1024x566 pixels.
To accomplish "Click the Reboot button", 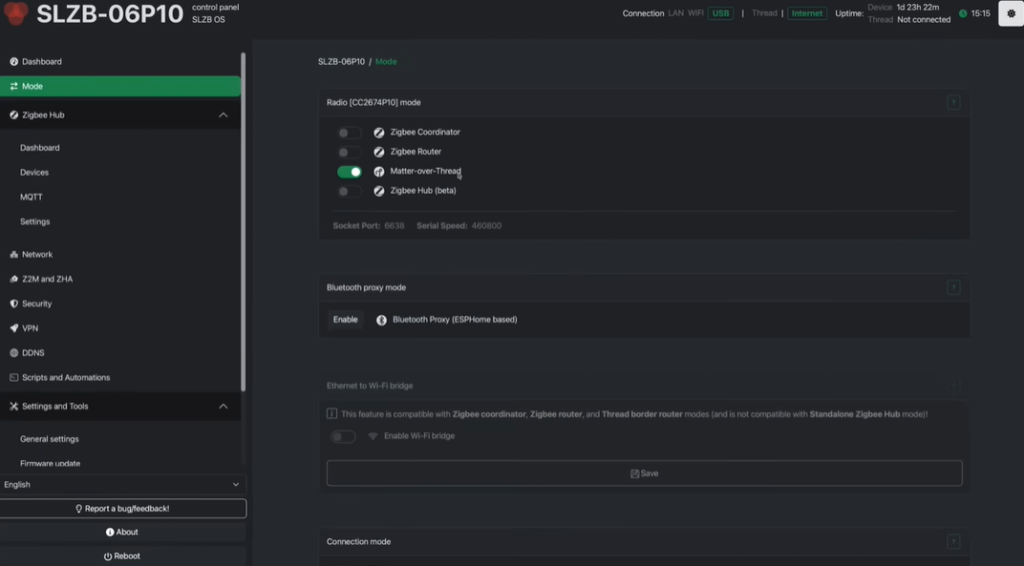I will tap(122, 556).
